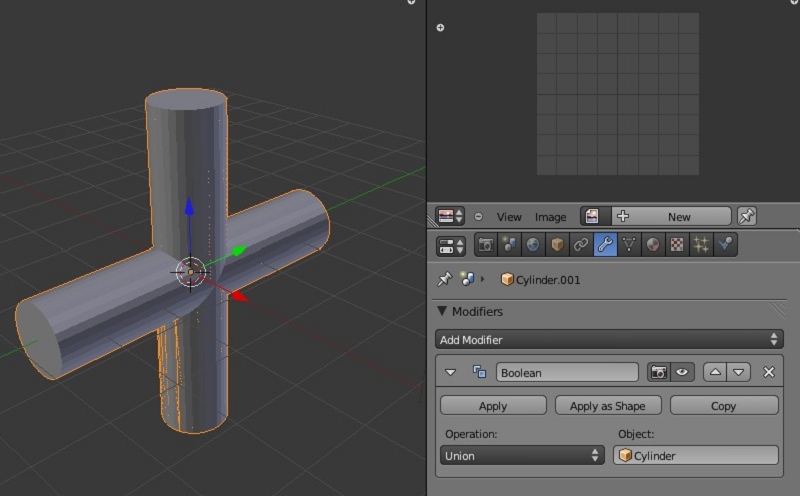Open the image editor type selector
The width and height of the screenshot is (800, 496).
tap(449, 216)
